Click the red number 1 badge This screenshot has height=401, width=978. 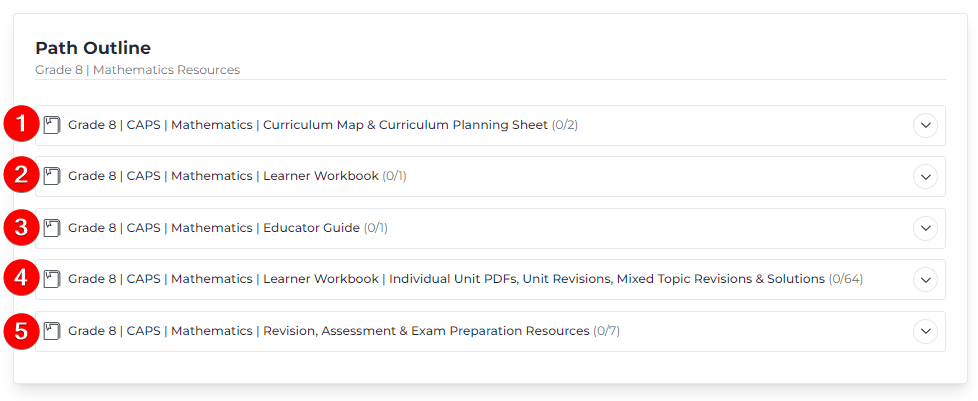[x=21, y=124]
